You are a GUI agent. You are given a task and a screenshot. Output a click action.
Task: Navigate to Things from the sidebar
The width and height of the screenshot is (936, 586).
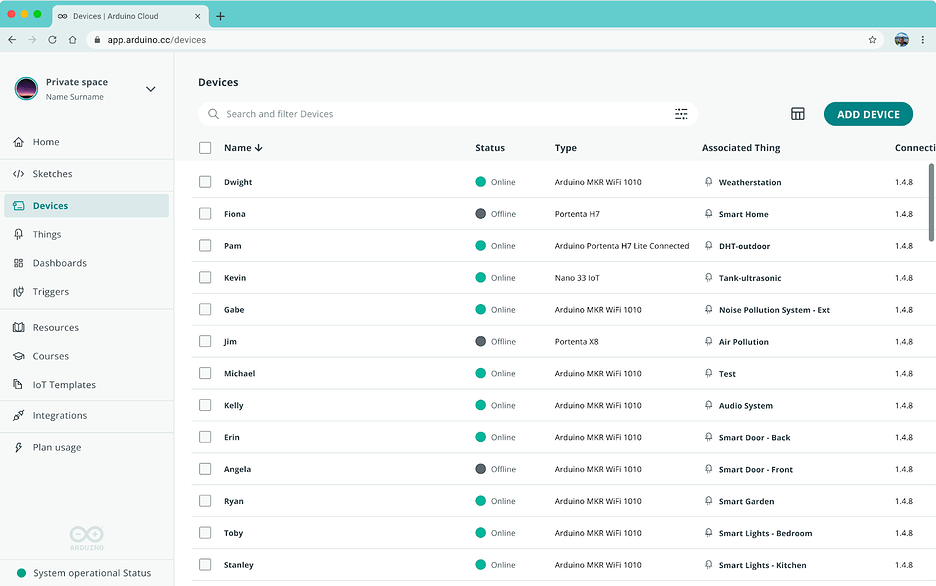[49, 233]
